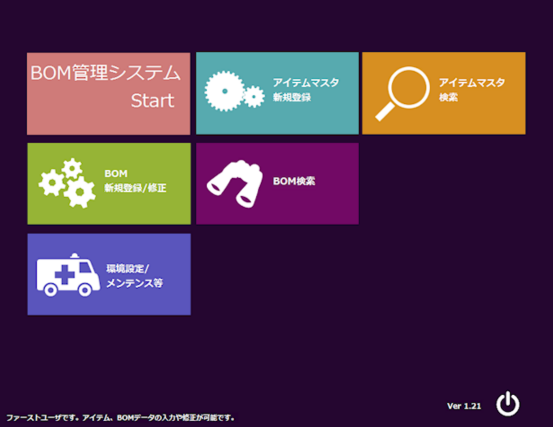
Task: Click the ファーストユーザです status message
Action: [121, 418]
